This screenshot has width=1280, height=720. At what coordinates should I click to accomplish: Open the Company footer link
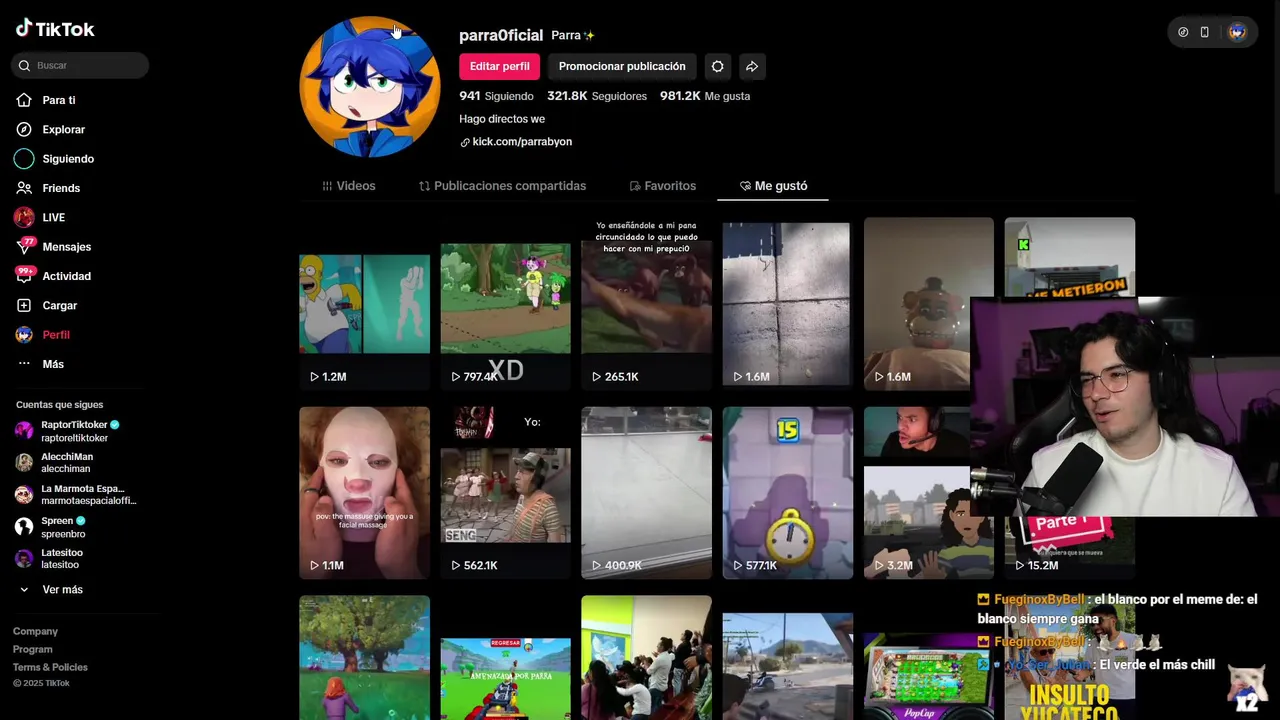tap(35, 631)
